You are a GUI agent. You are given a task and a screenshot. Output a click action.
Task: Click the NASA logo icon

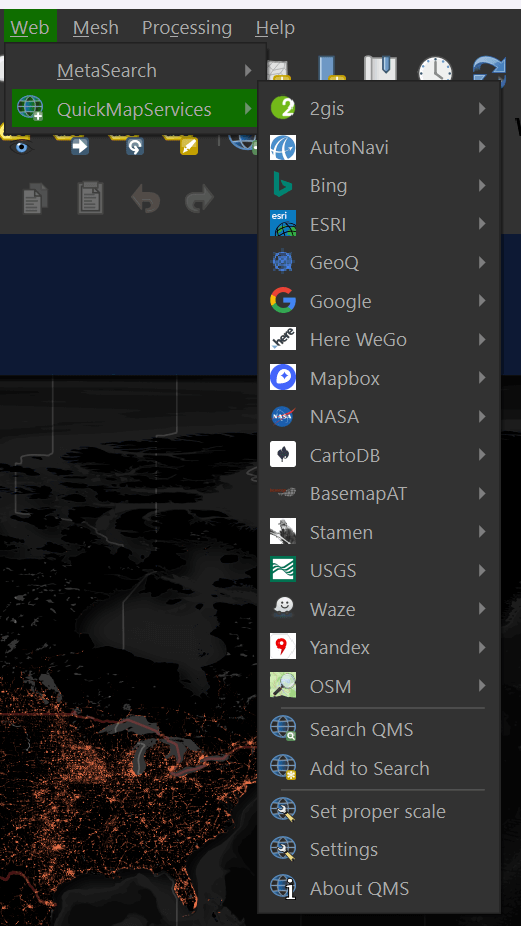tap(283, 417)
